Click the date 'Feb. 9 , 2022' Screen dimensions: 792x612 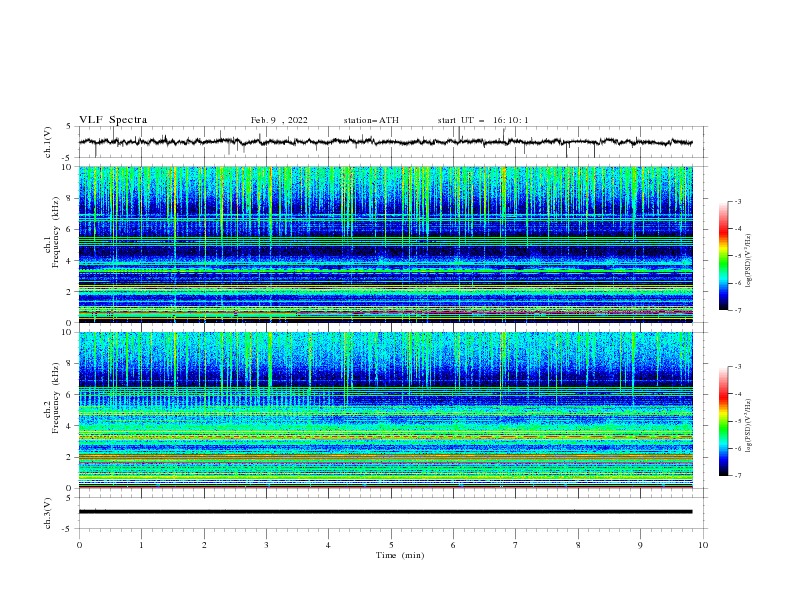click(279, 120)
